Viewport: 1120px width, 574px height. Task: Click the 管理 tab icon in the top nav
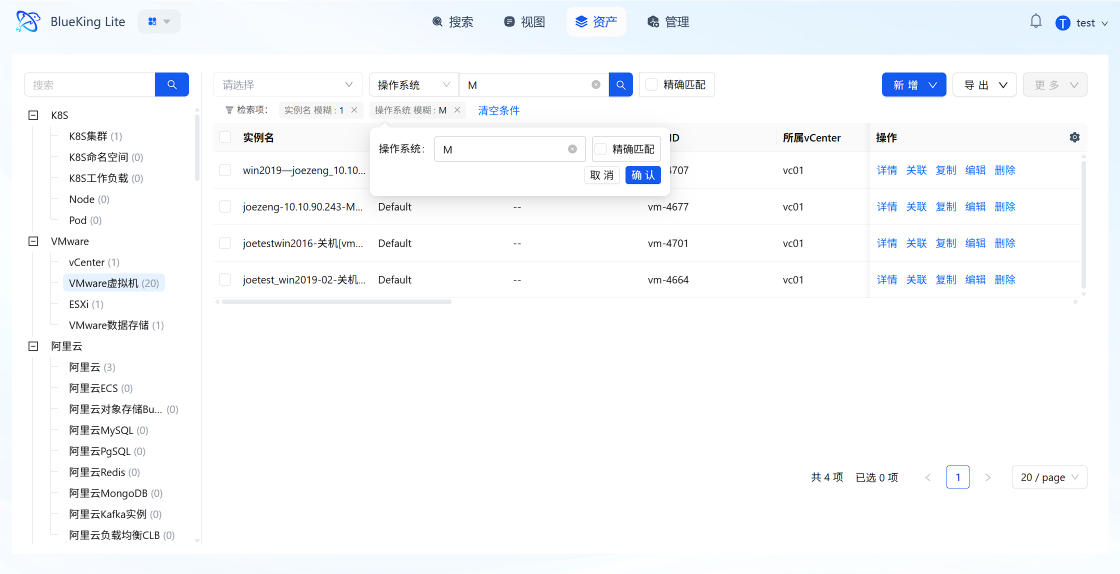pos(653,22)
